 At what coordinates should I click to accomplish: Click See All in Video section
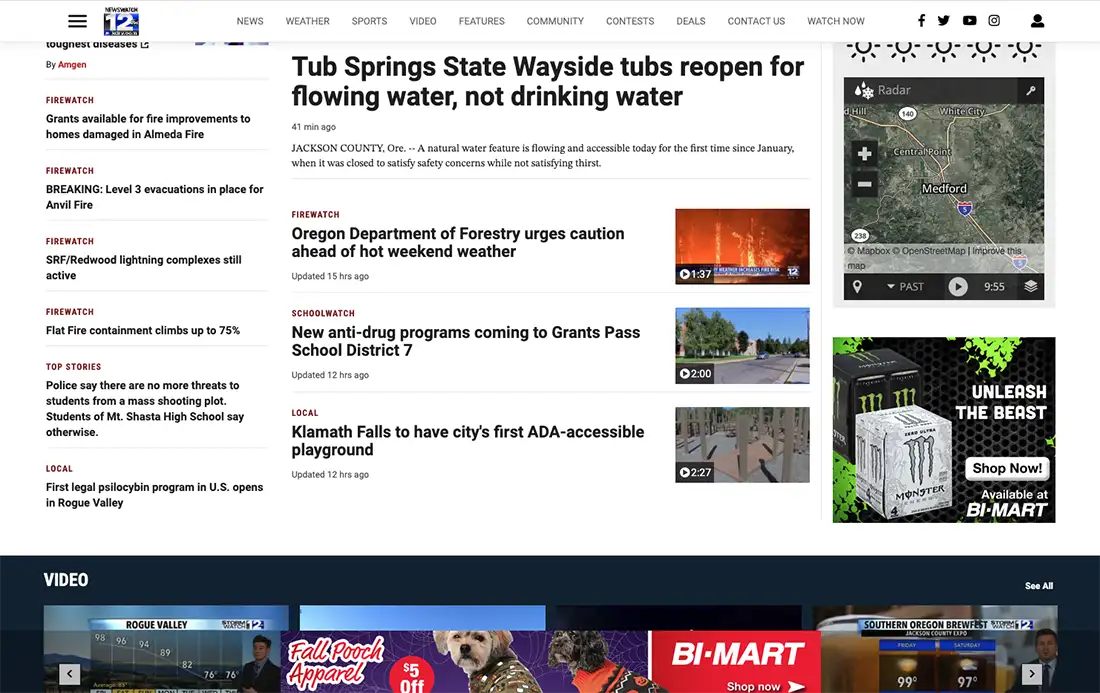[x=1039, y=586]
